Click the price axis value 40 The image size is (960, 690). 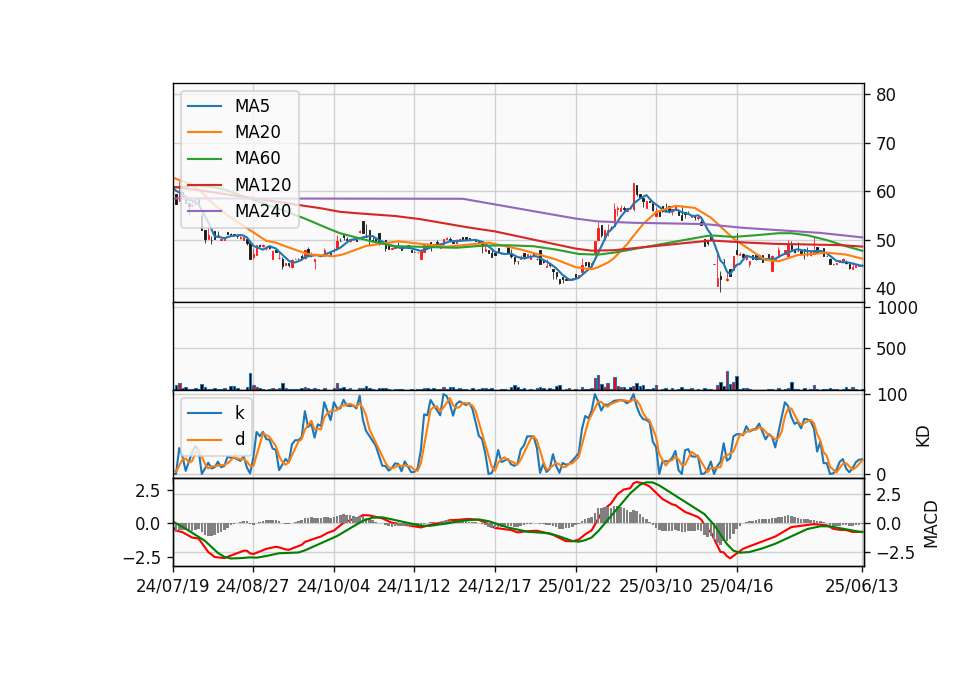pyautogui.click(x=886, y=288)
